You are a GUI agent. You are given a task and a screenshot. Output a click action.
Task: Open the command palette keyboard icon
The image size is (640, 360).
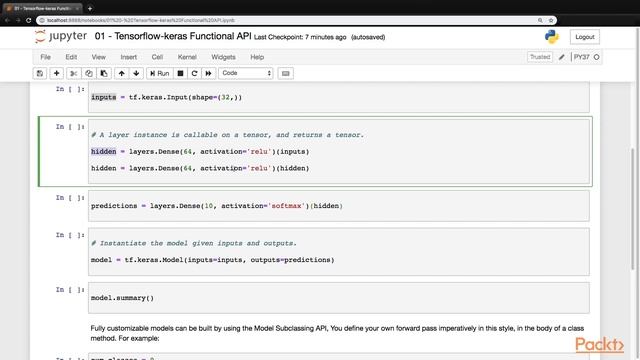click(285, 73)
